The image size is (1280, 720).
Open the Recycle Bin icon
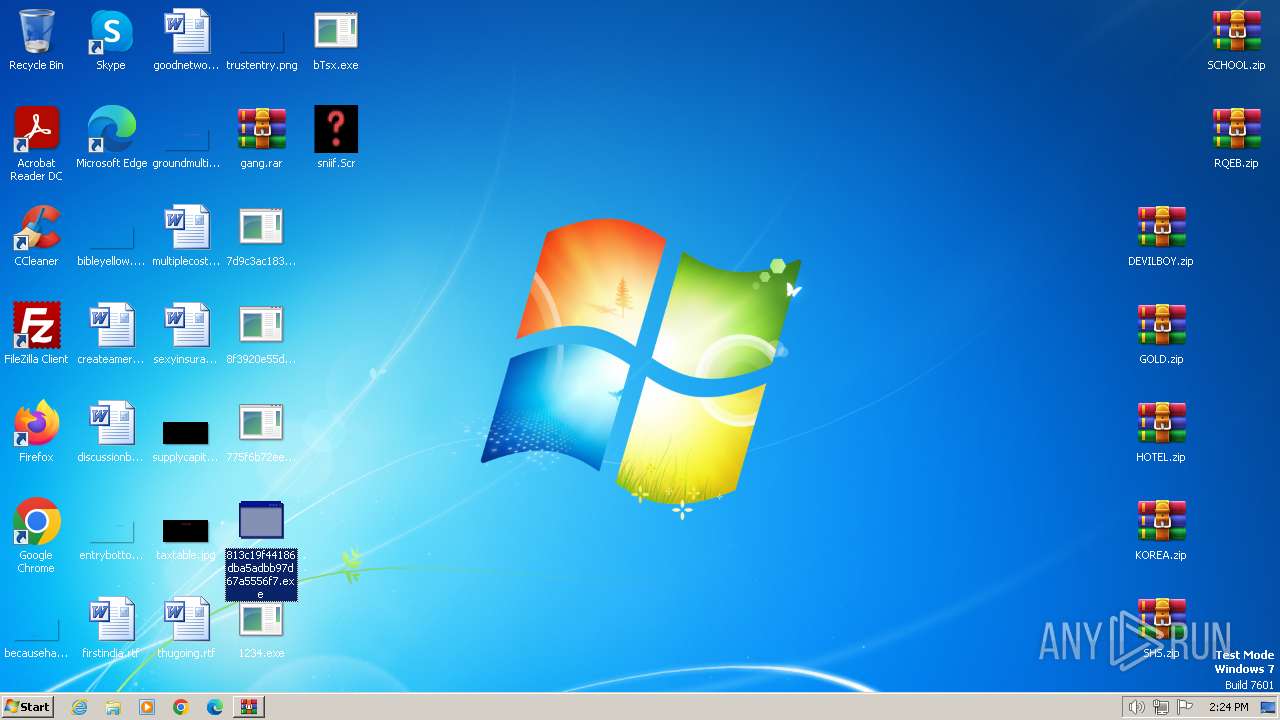pyautogui.click(x=36, y=32)
